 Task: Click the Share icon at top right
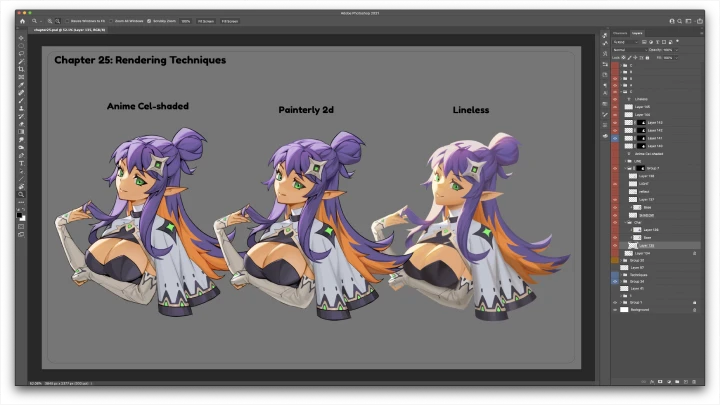[699, 21]
